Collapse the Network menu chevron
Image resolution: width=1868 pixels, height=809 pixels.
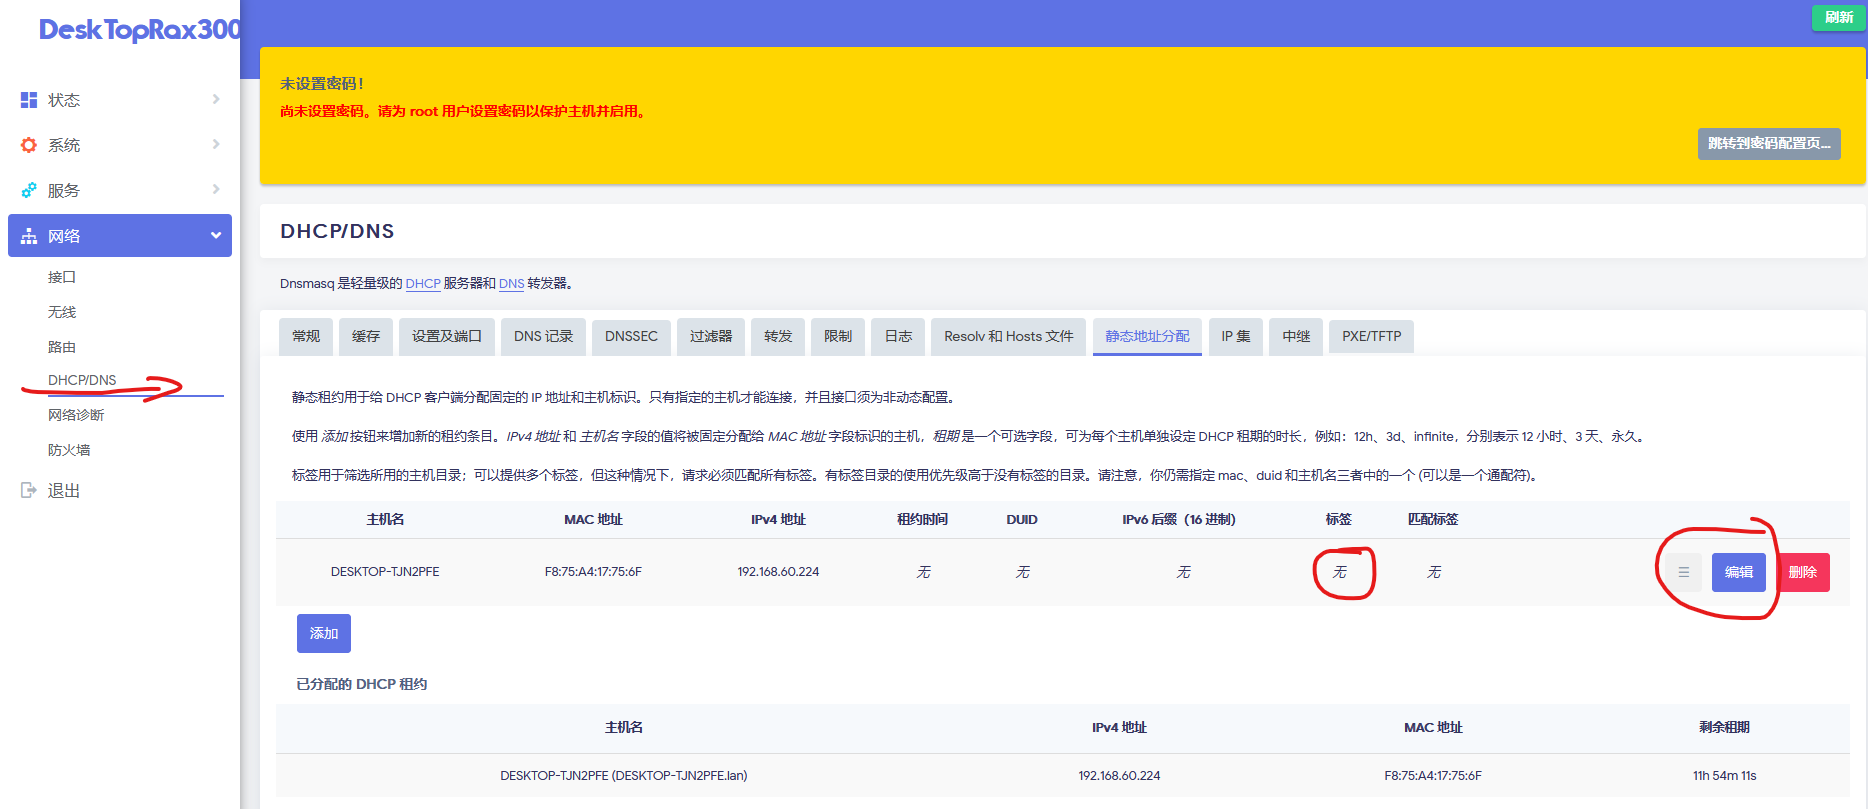coord(215,236)
